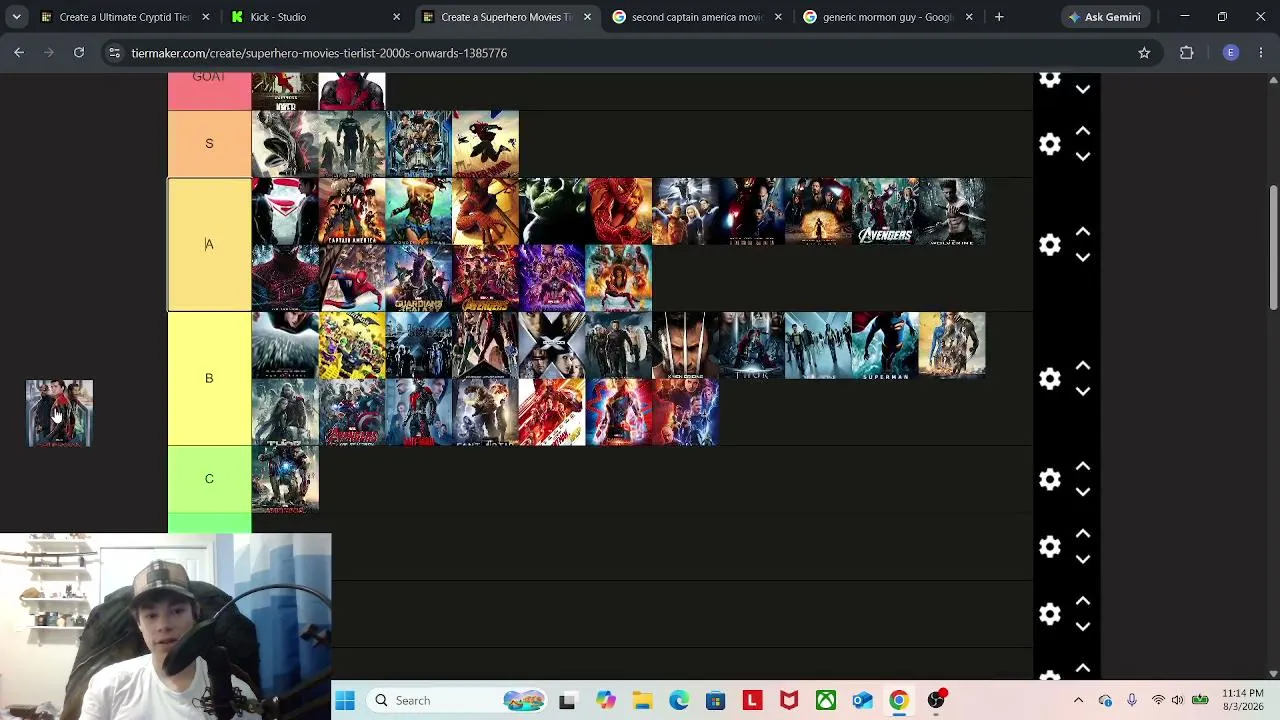Open McAfee from the taskbar

tap(789, 701)
